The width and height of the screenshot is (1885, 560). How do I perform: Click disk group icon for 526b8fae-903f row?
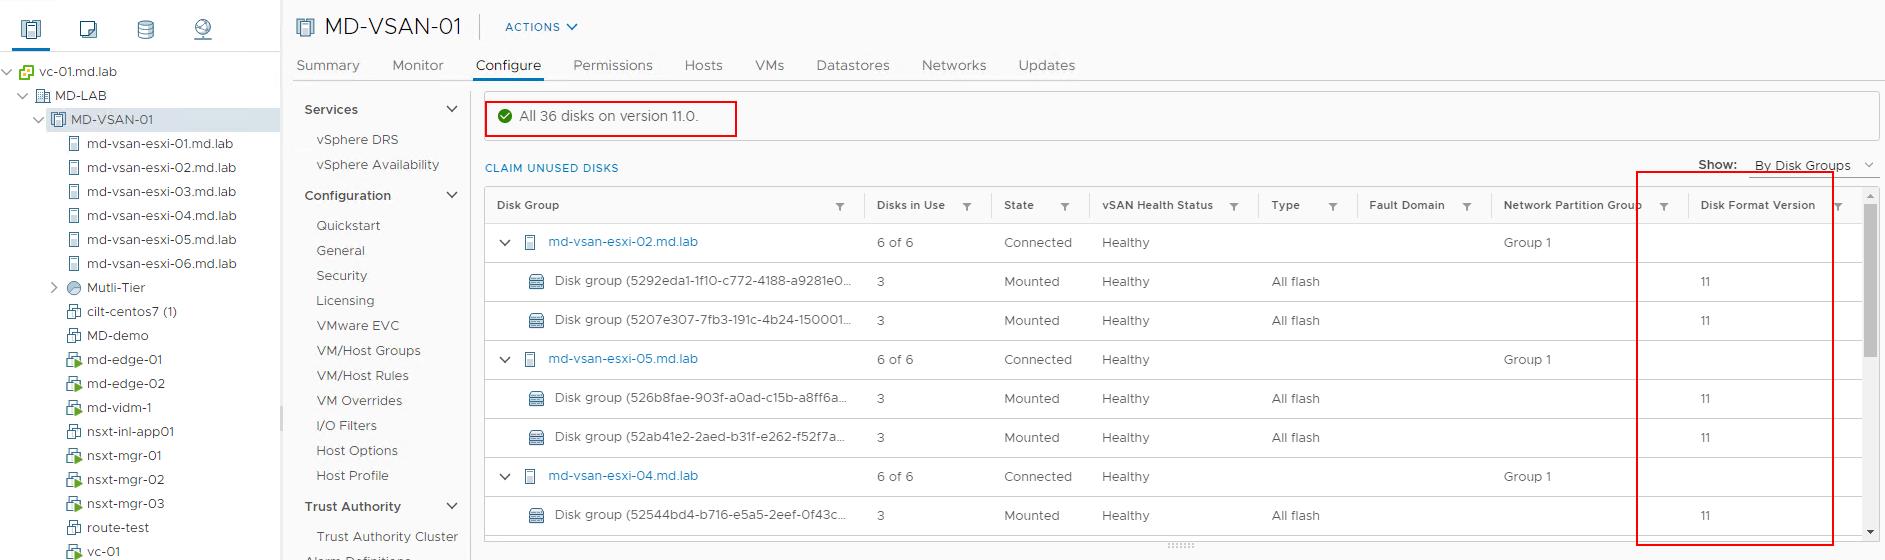coord(536,399)
